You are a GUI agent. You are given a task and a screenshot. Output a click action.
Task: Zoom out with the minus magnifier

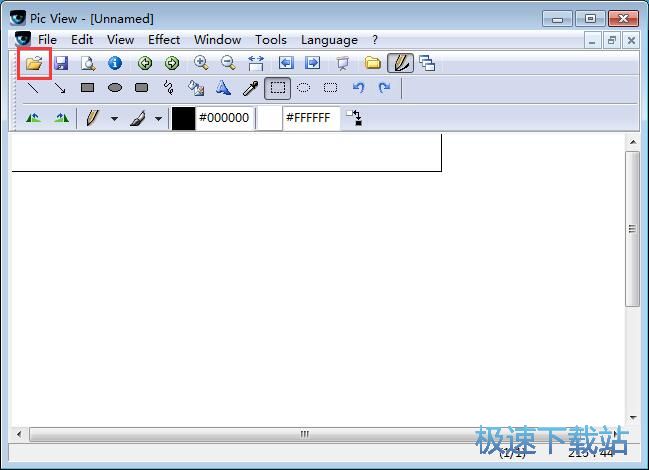(228, 63)
